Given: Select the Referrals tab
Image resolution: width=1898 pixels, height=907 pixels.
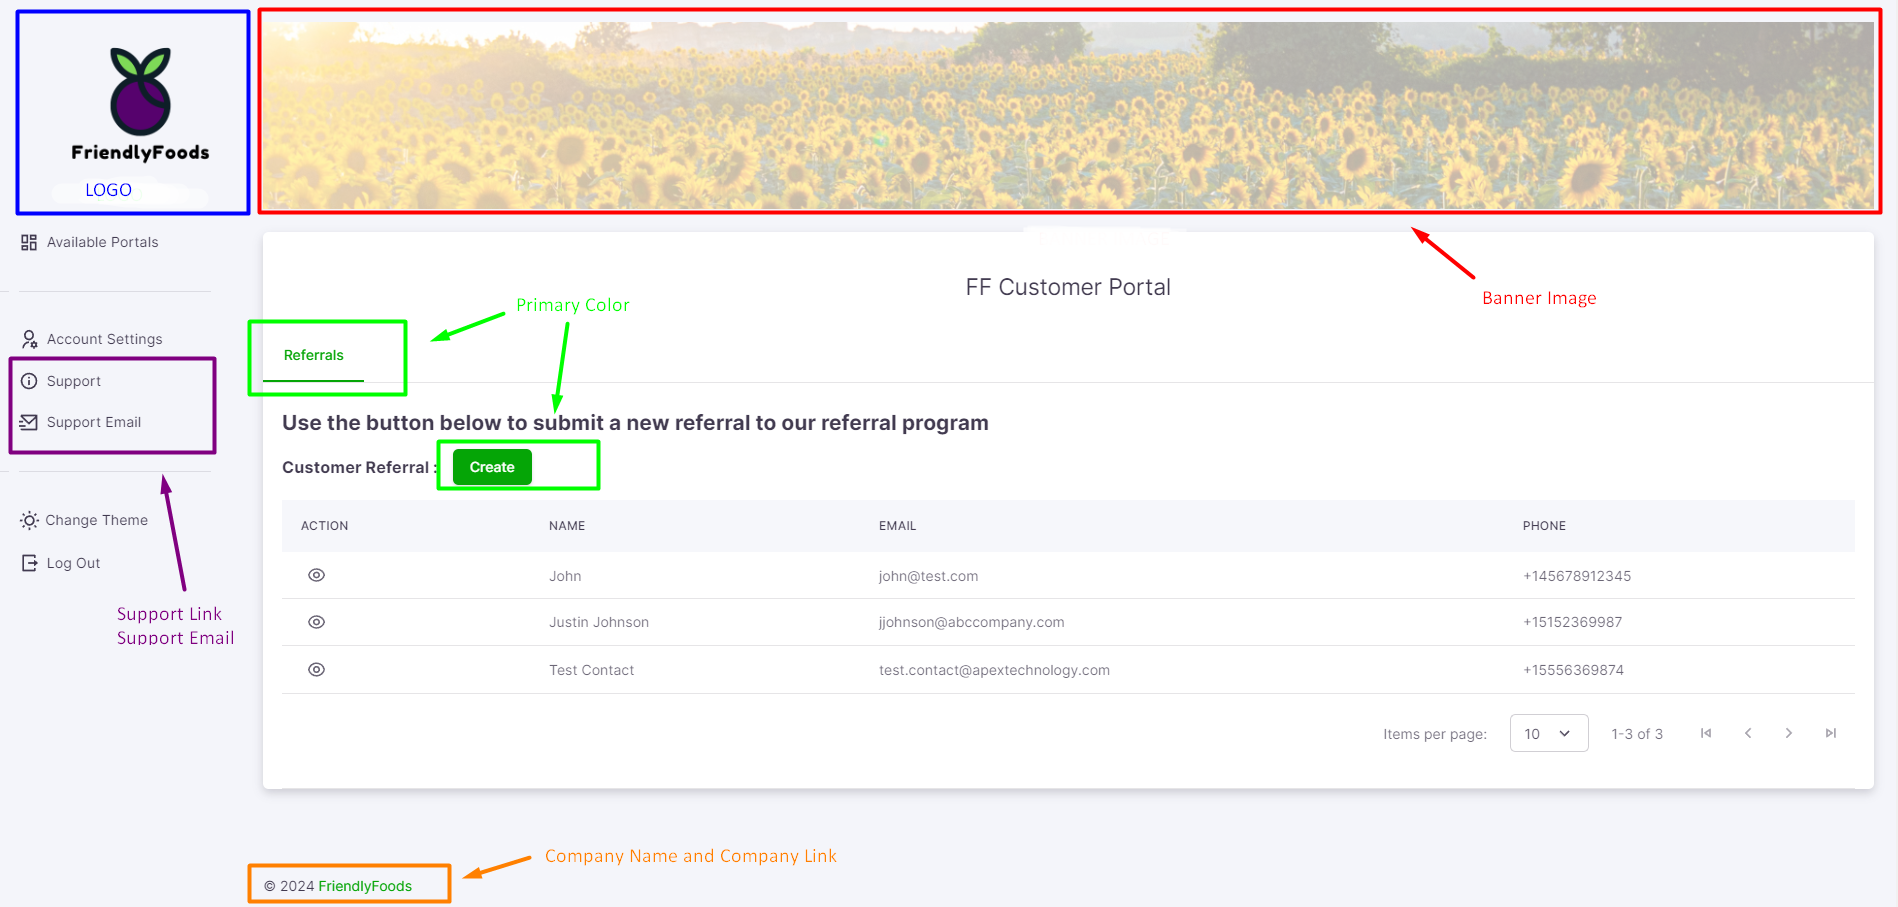Looking at the screenshot, I should [x=313, y=355].
